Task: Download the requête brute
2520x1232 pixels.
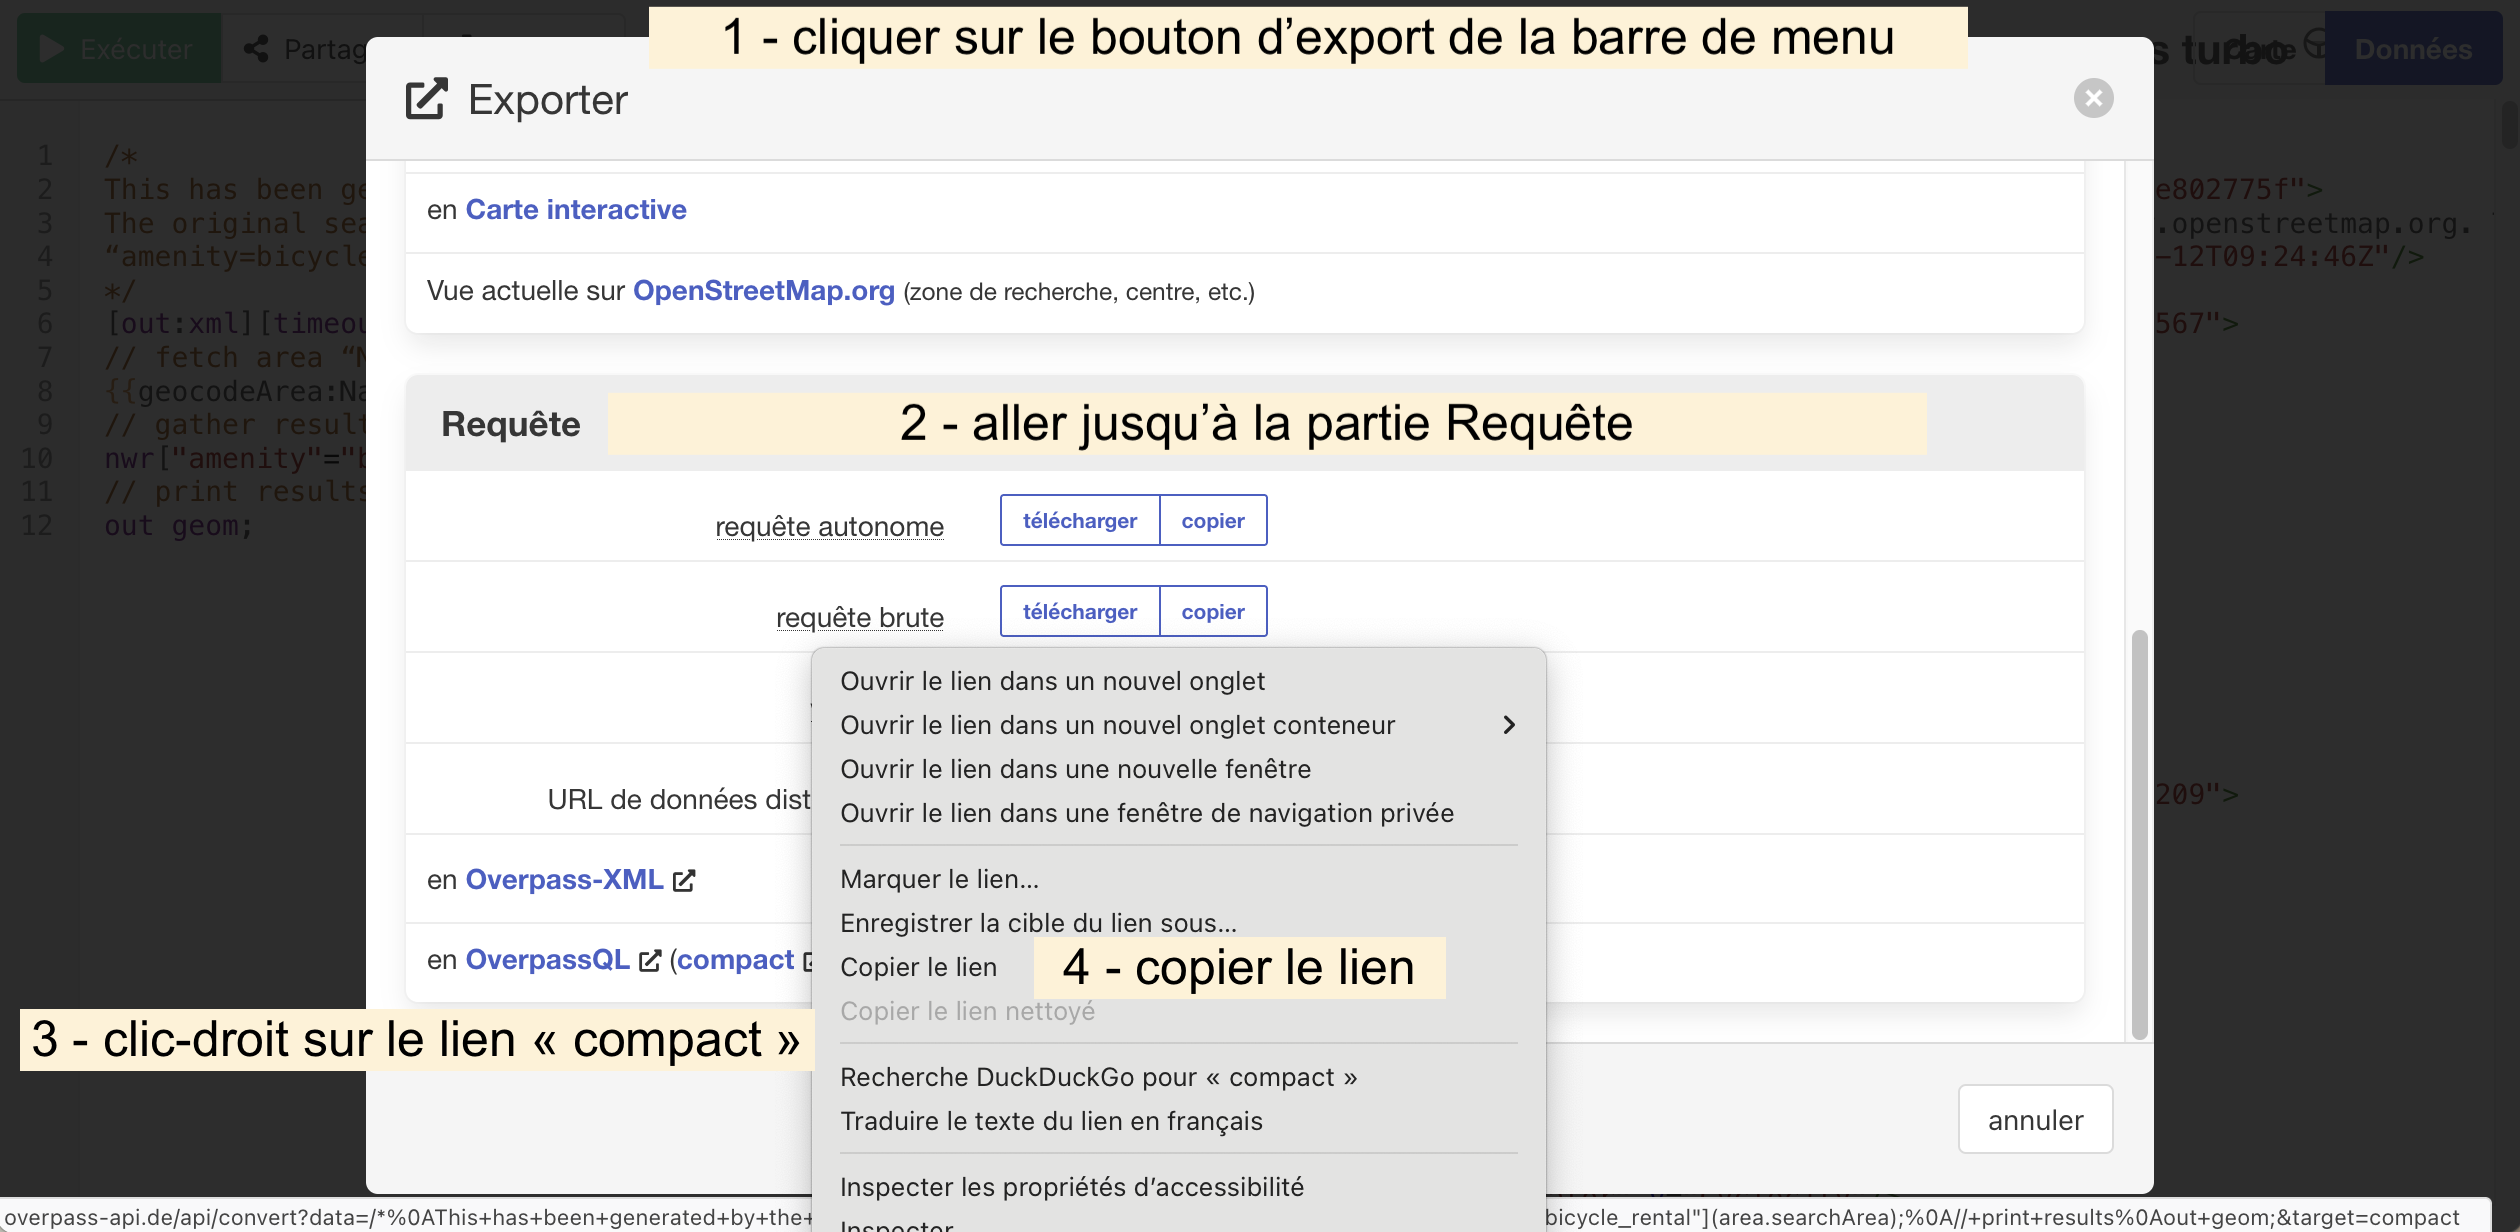Action: (1080, 611)
